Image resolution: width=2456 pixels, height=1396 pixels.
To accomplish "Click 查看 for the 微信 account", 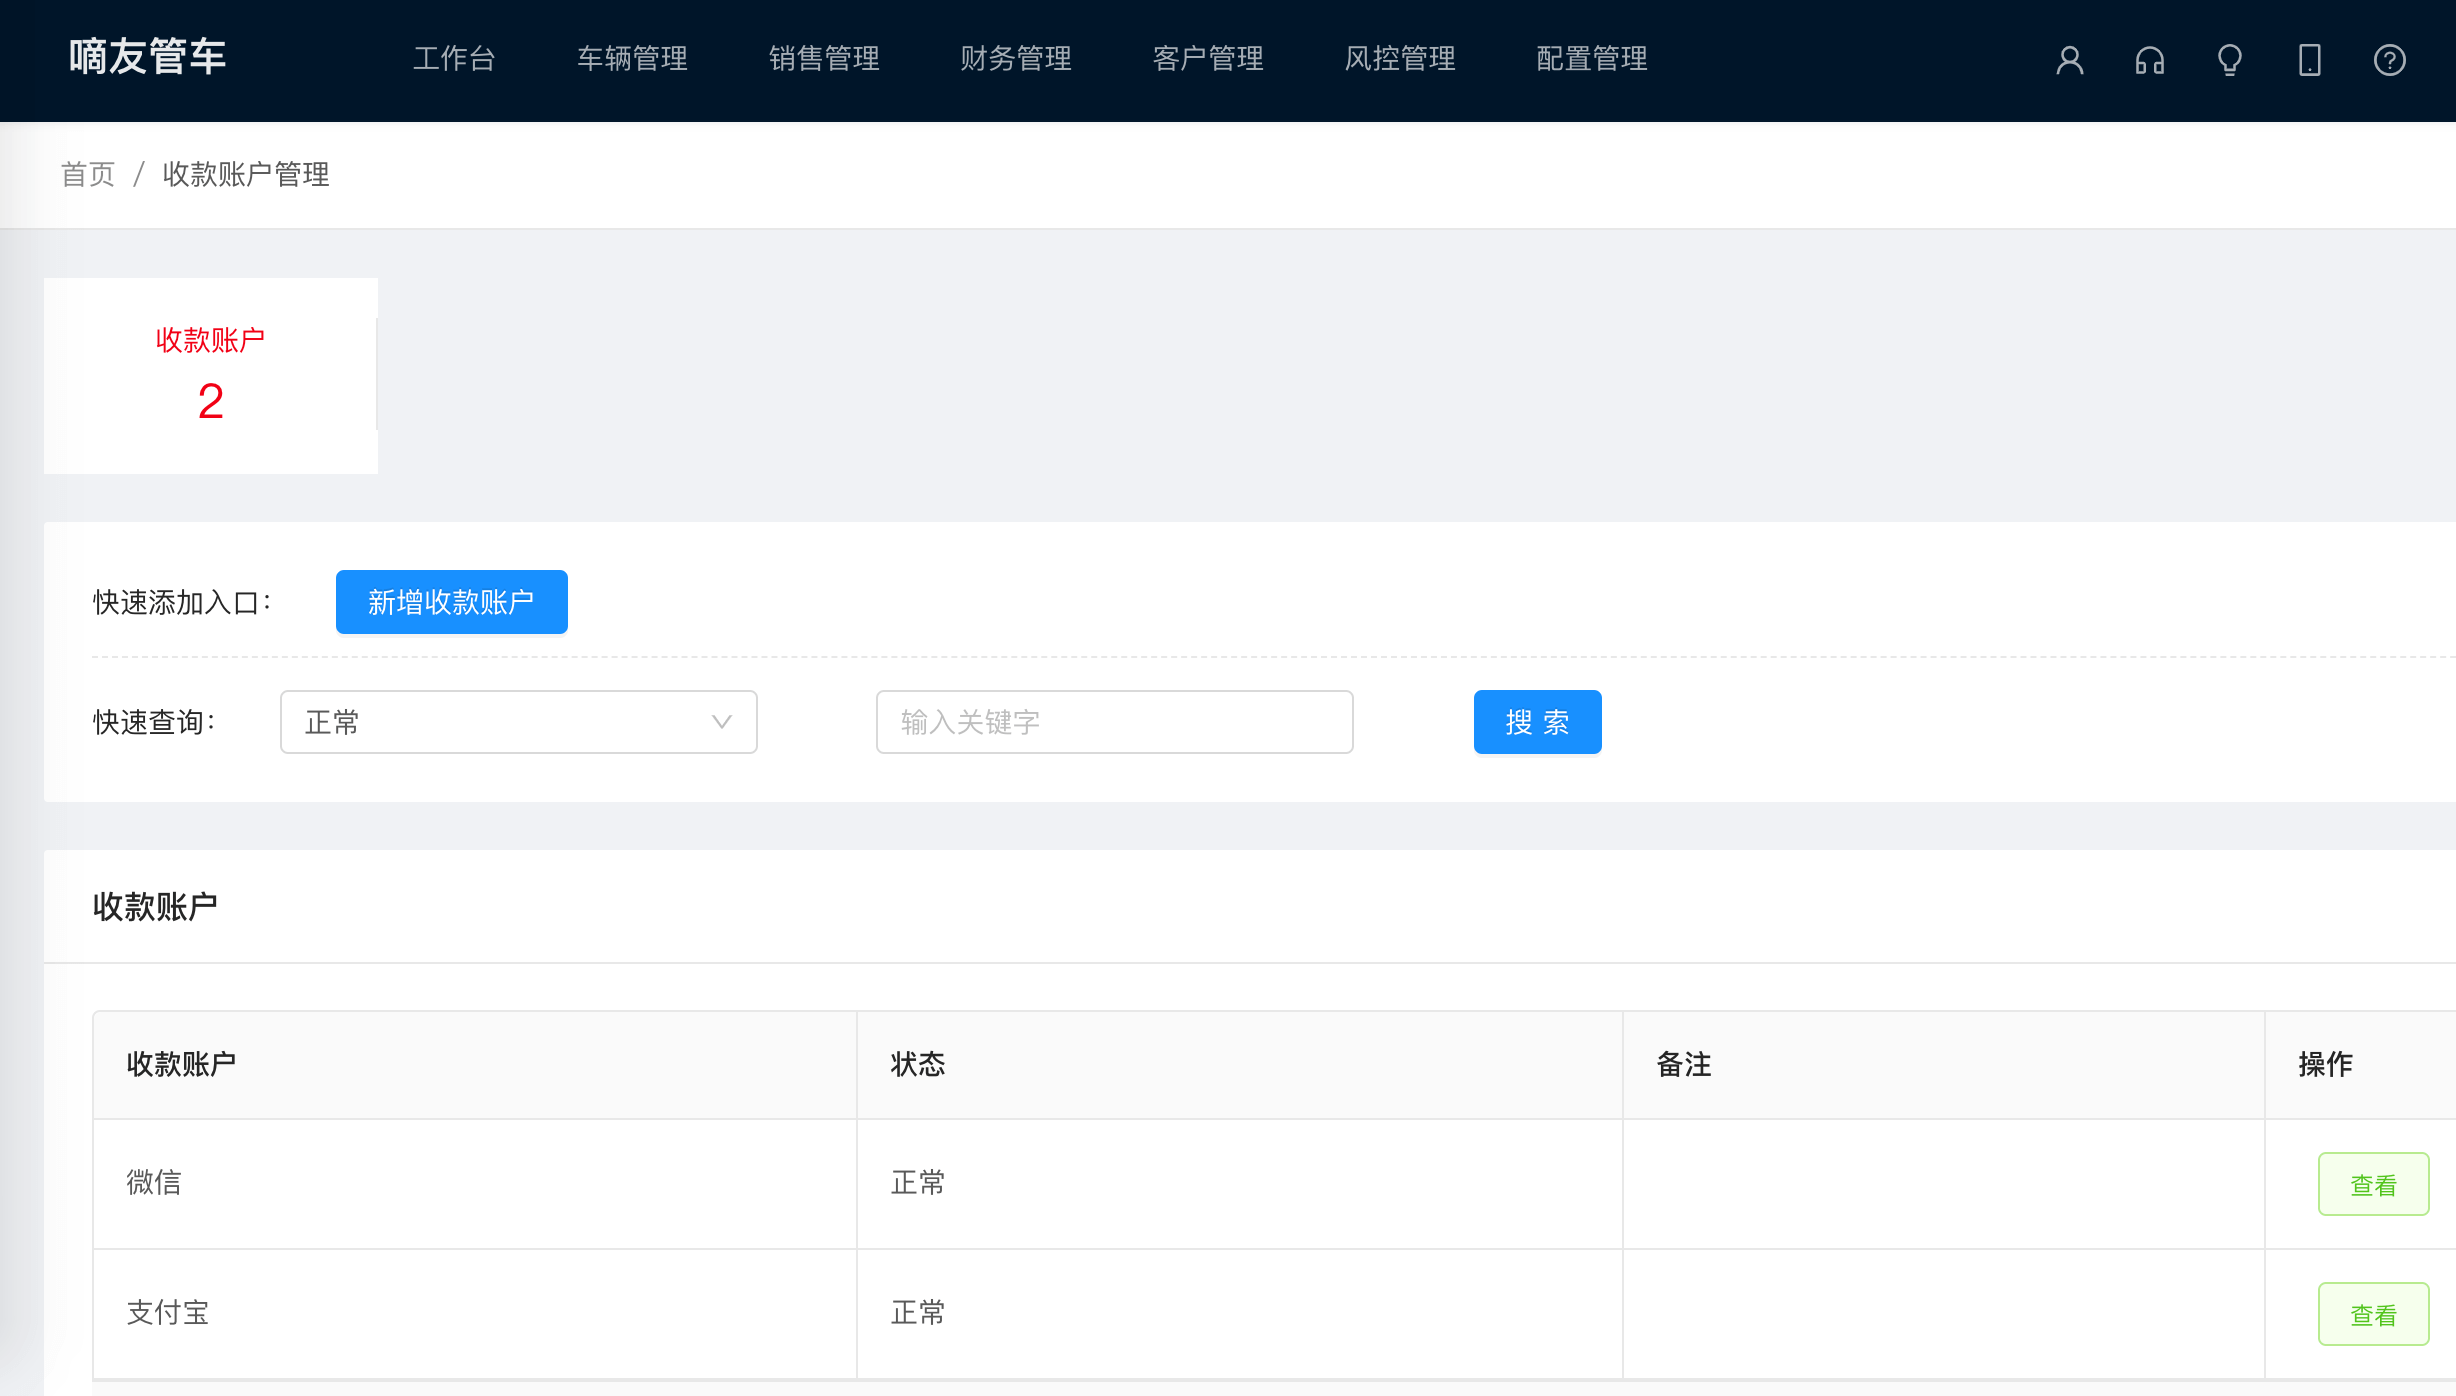I will coord(2374,1184).
